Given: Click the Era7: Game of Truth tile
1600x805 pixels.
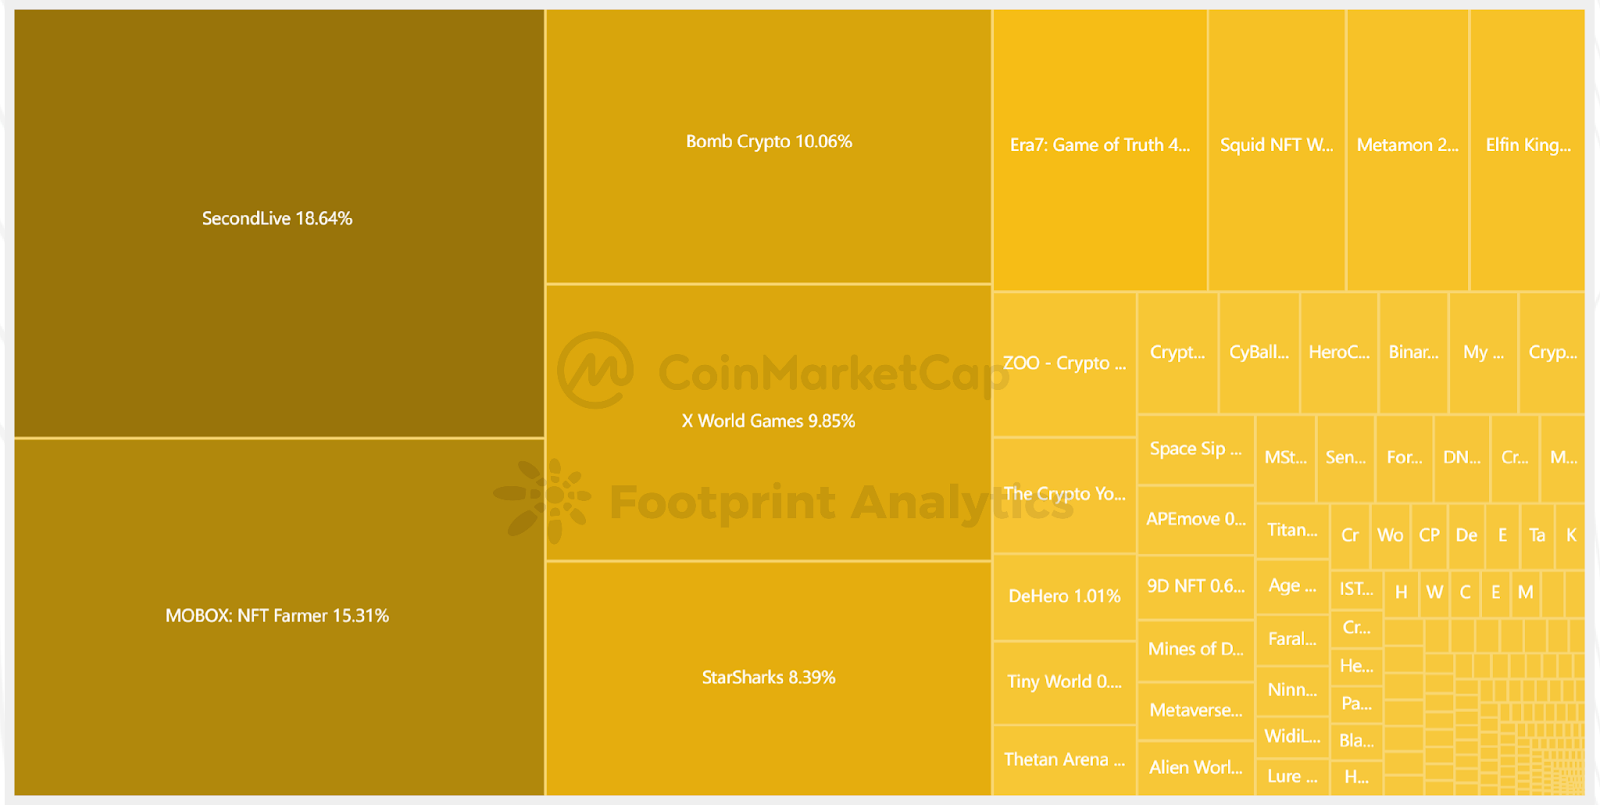Looking at the screenshot, I should pyautogui.click(x=1099, y=146).
